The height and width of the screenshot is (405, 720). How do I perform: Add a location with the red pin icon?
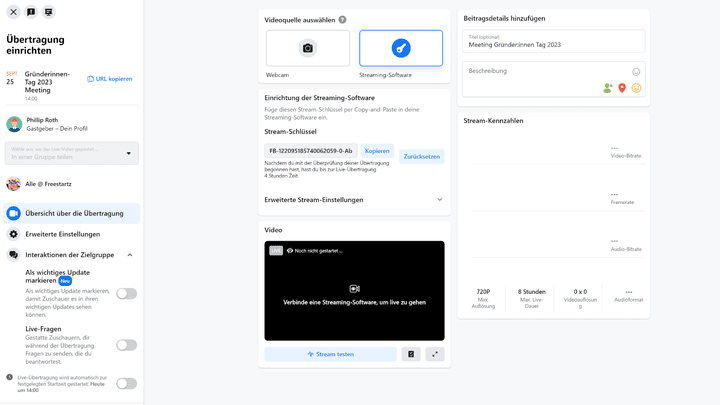[x=621, y=88]
